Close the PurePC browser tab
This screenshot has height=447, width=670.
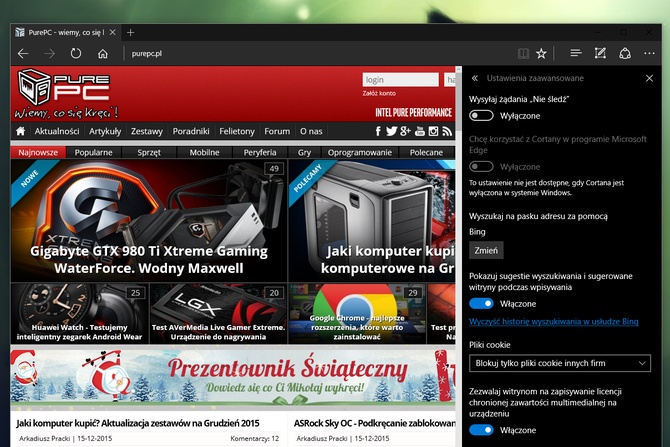112,32
